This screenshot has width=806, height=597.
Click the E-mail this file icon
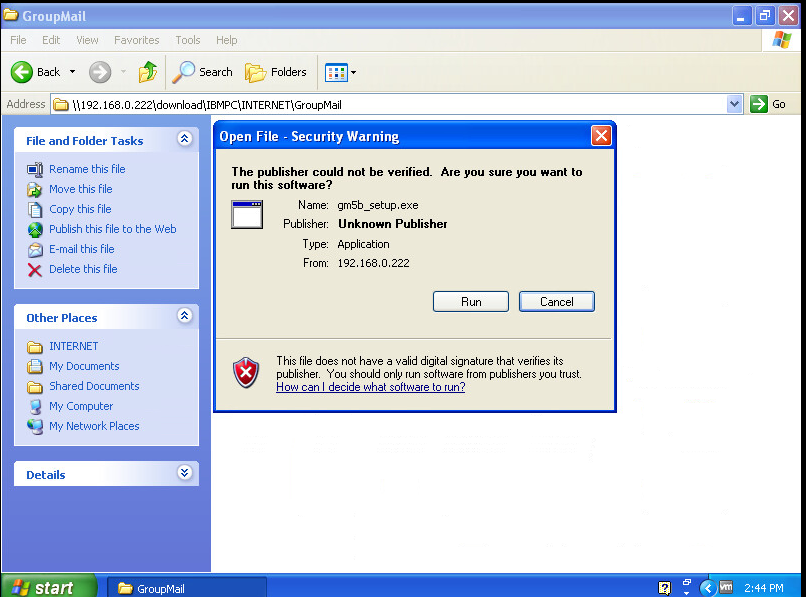pos(35,249)
